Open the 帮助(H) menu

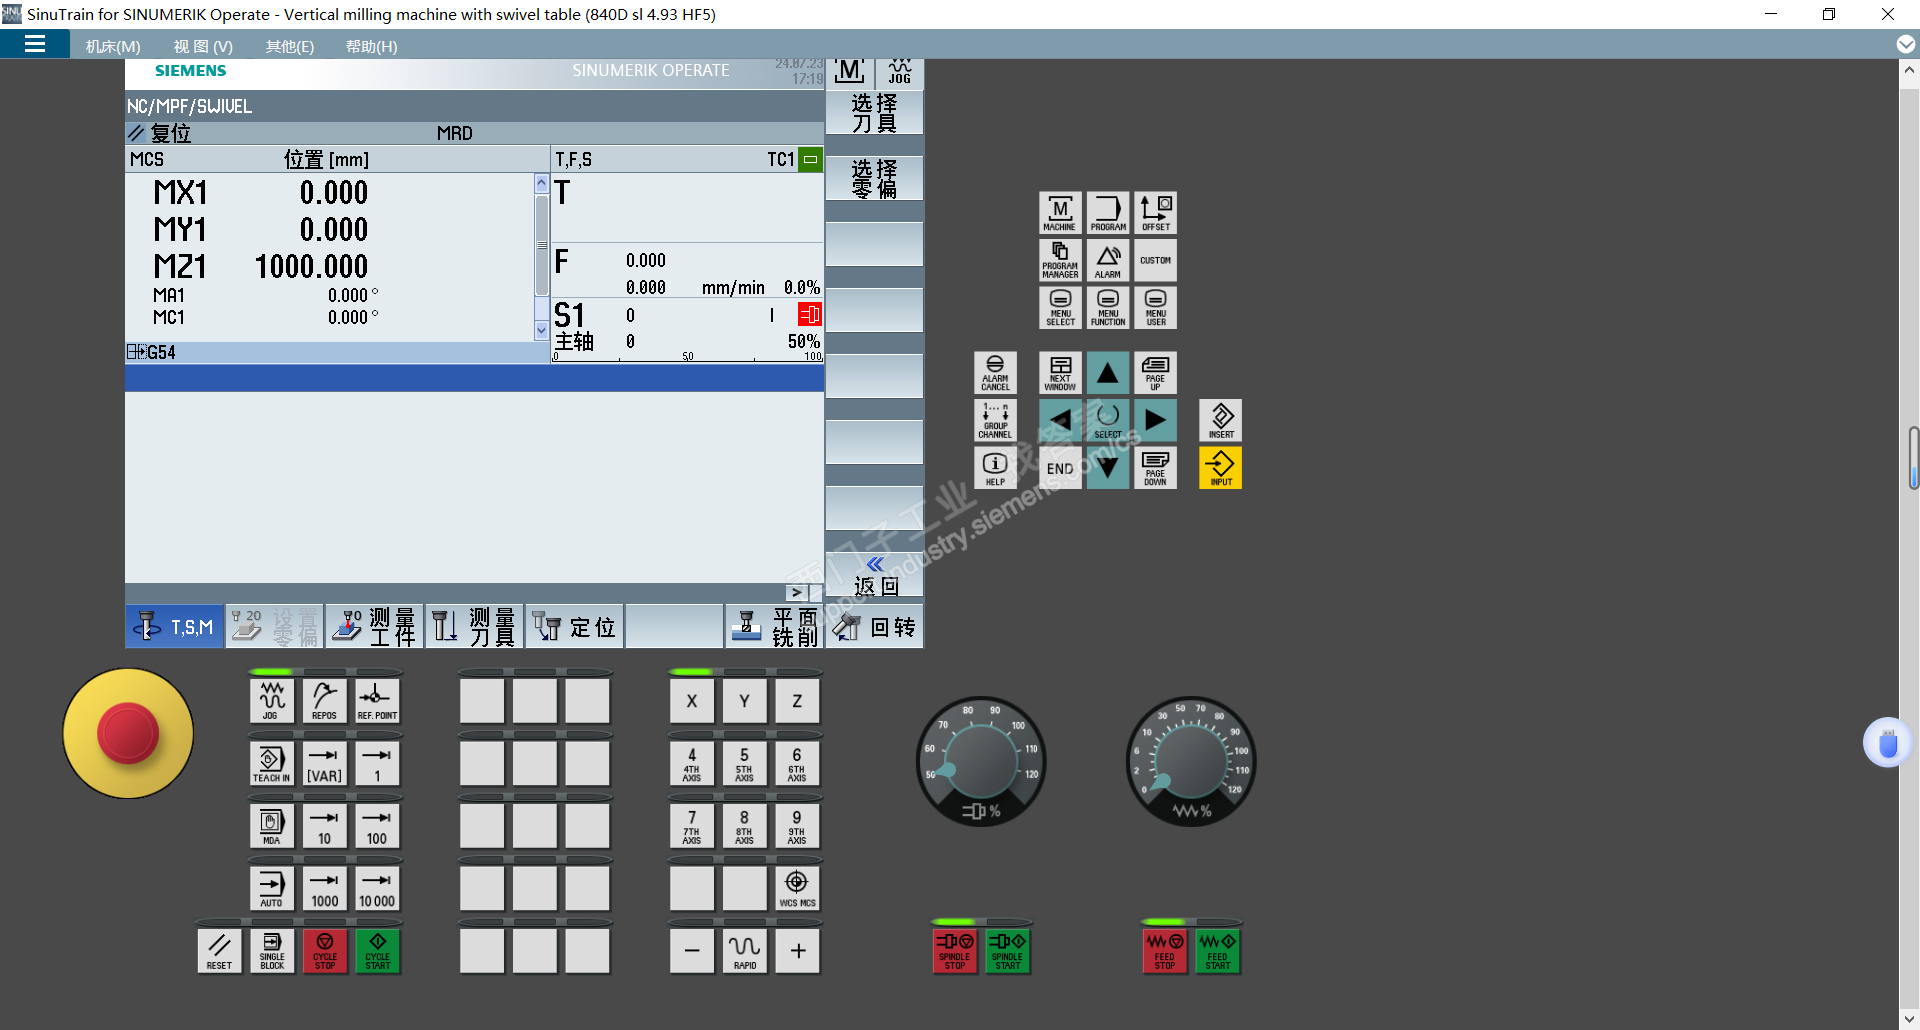[371, 46]
